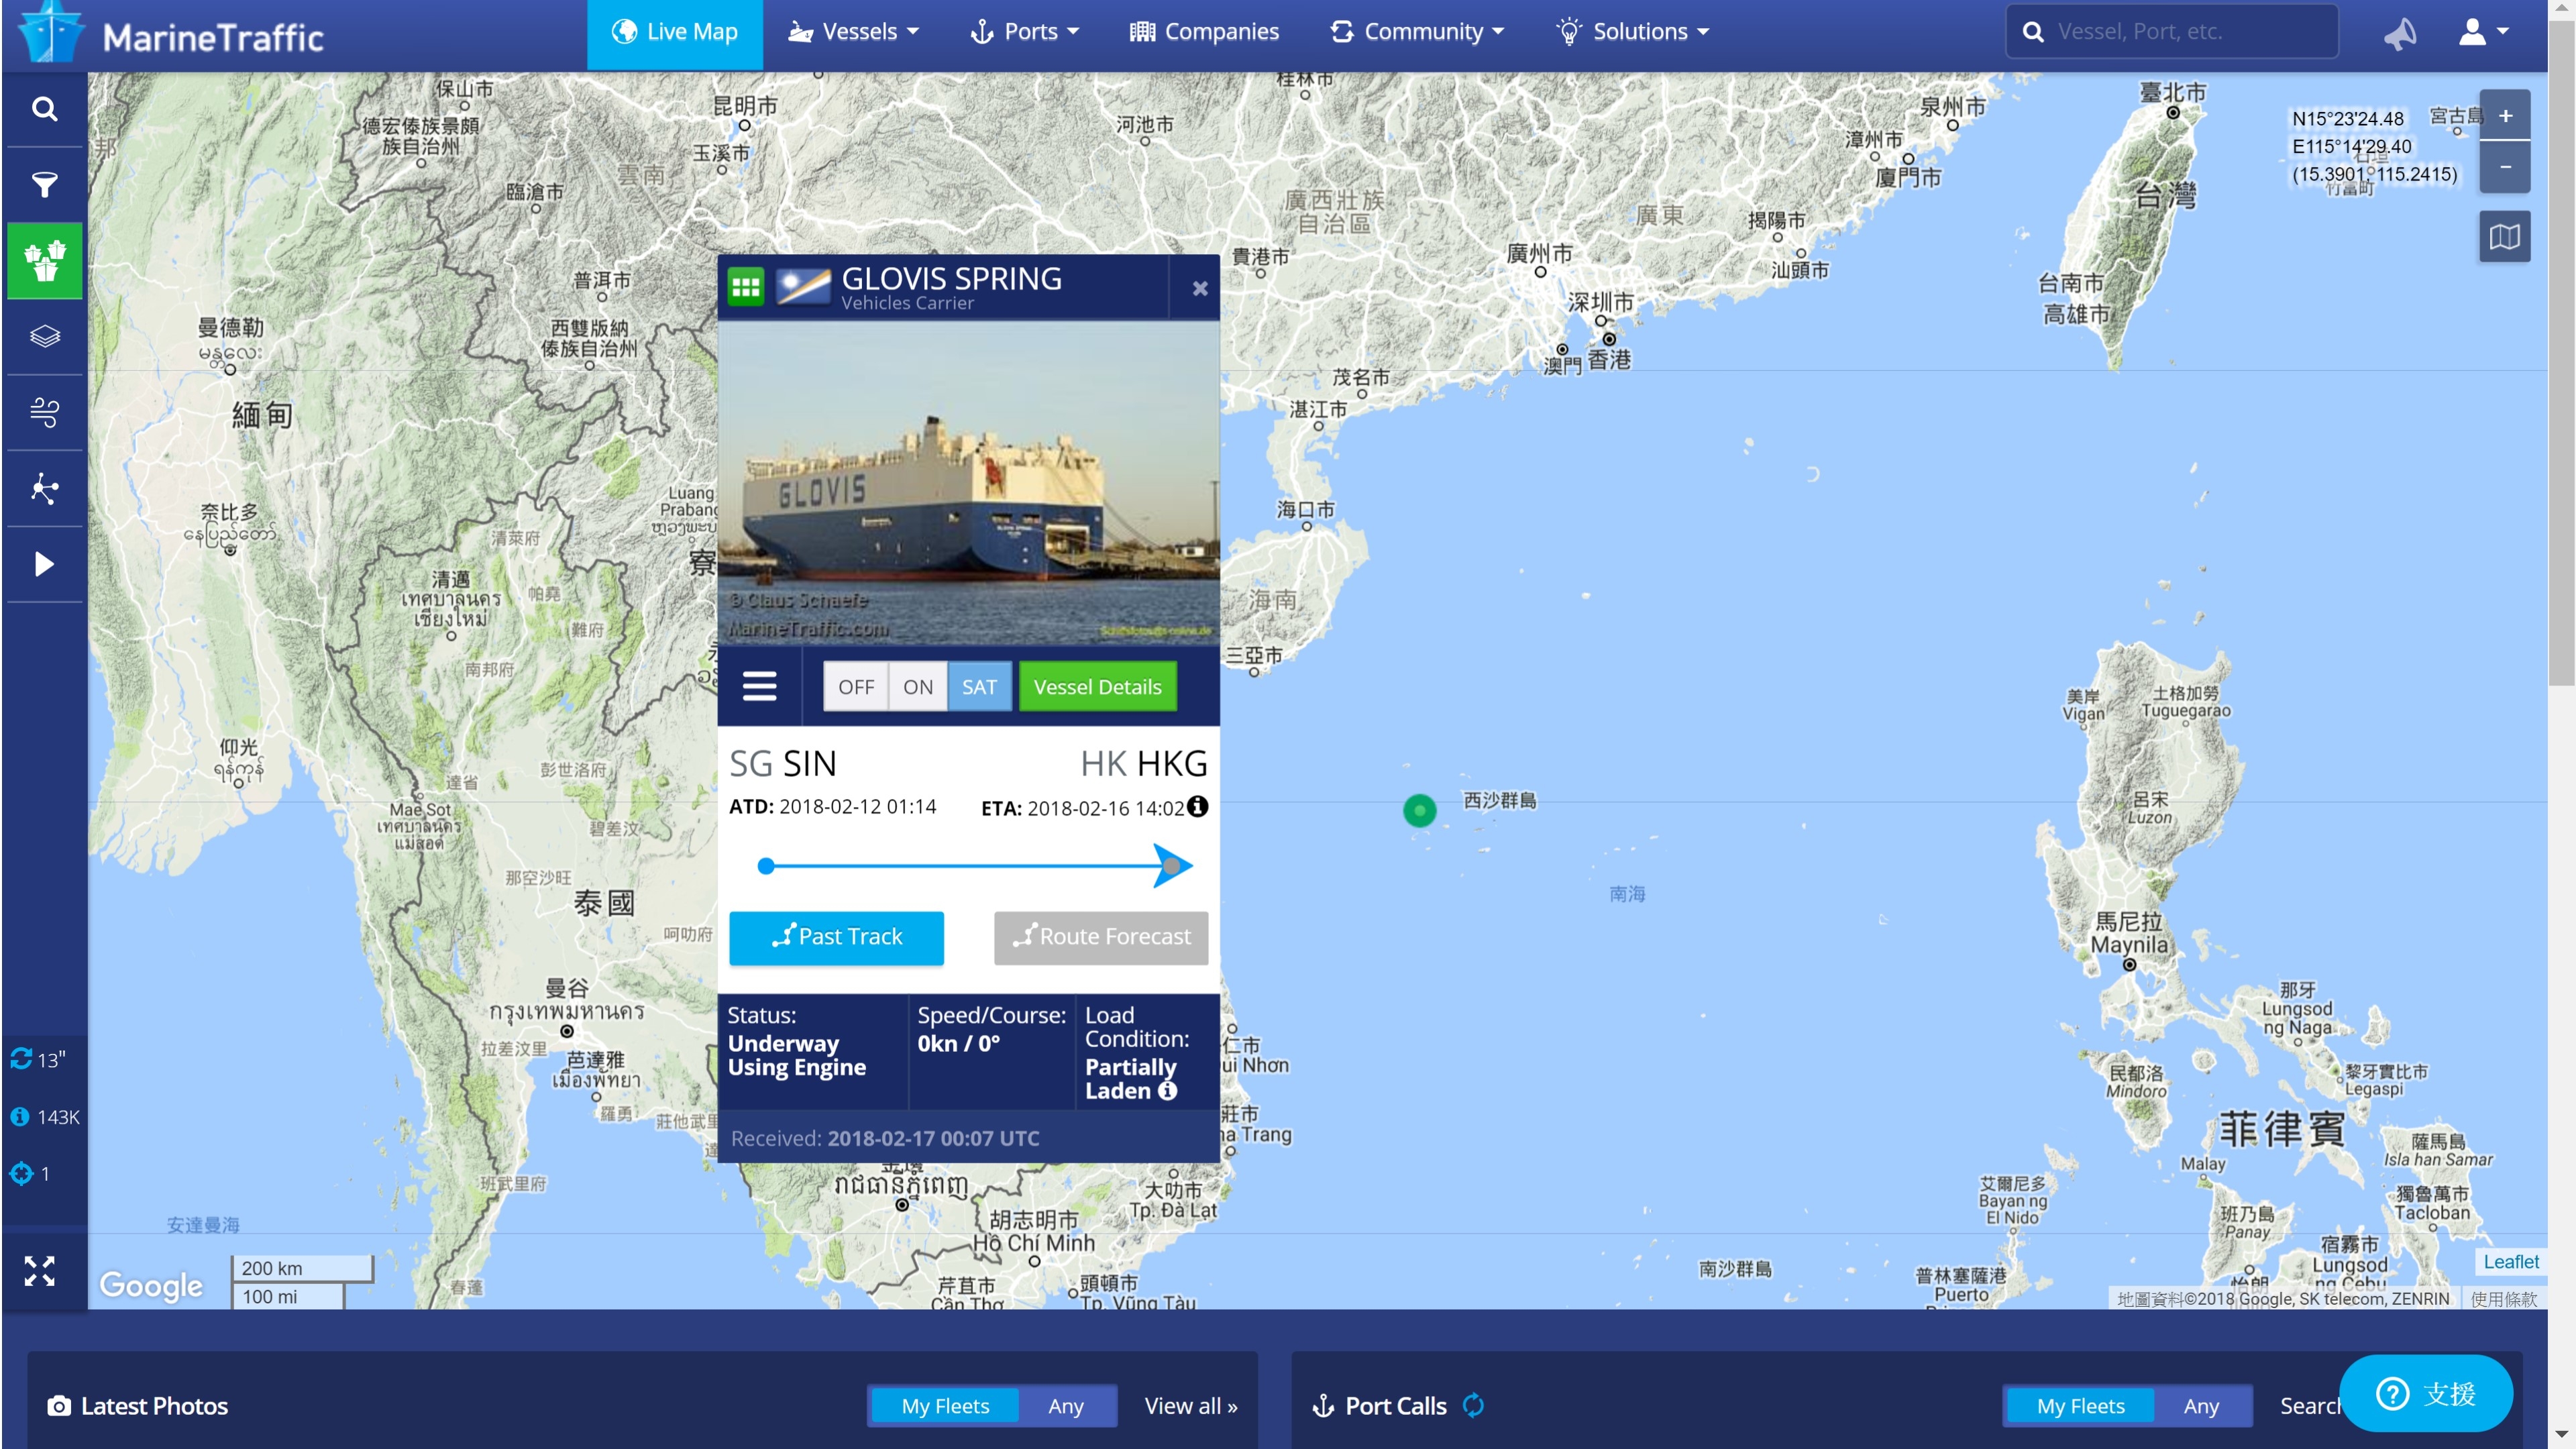Refresh the Port Calls panel
This screenshot has width=2576, height=1449.
[1474, 1405]
